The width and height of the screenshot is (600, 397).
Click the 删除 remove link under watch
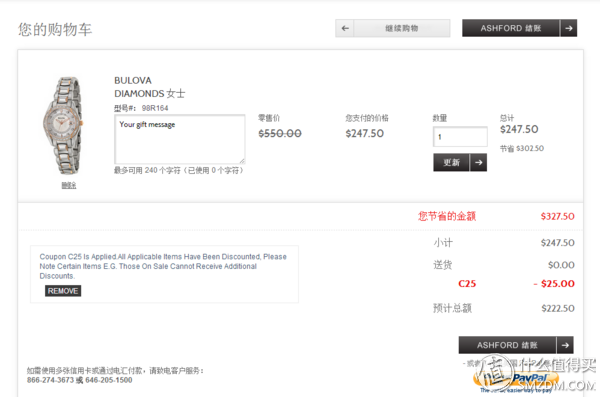69,185
